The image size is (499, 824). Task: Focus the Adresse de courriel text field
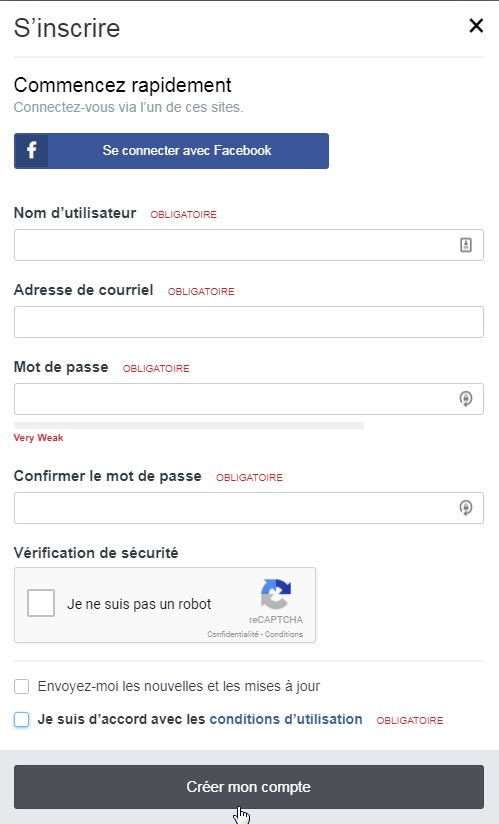(x=248, y=322)
